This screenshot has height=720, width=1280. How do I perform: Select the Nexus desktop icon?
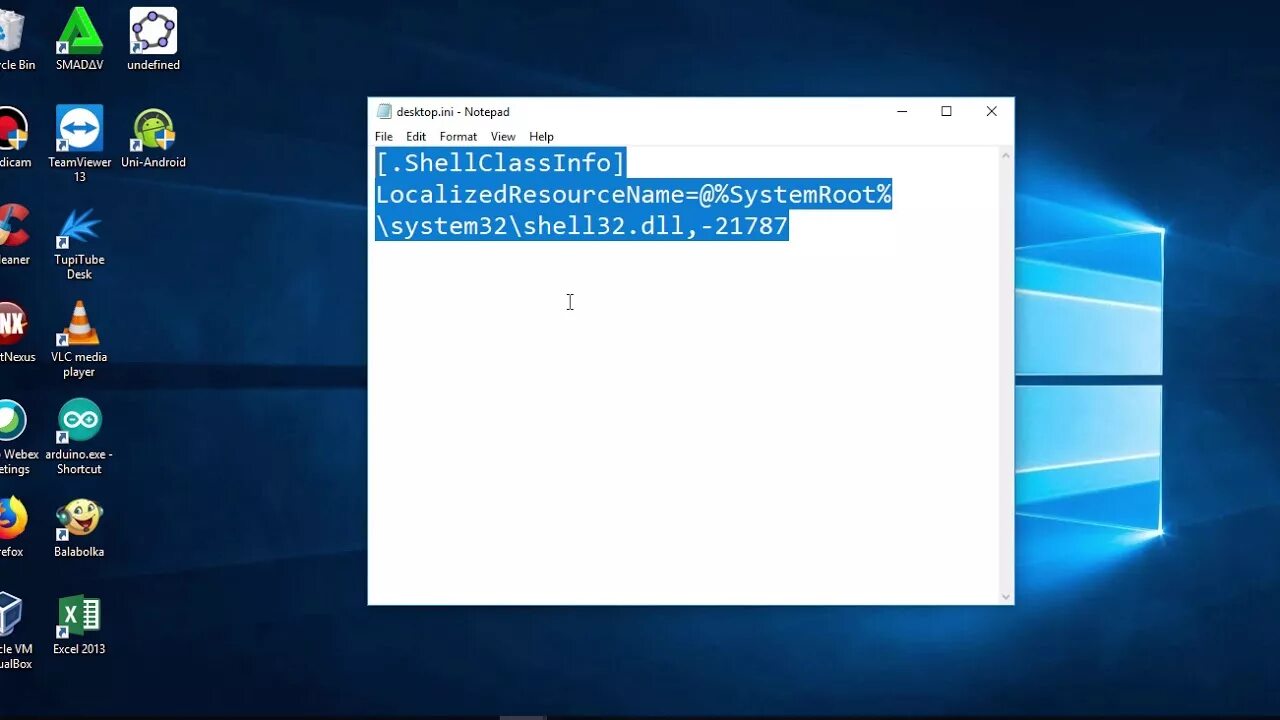coord(15,332)
